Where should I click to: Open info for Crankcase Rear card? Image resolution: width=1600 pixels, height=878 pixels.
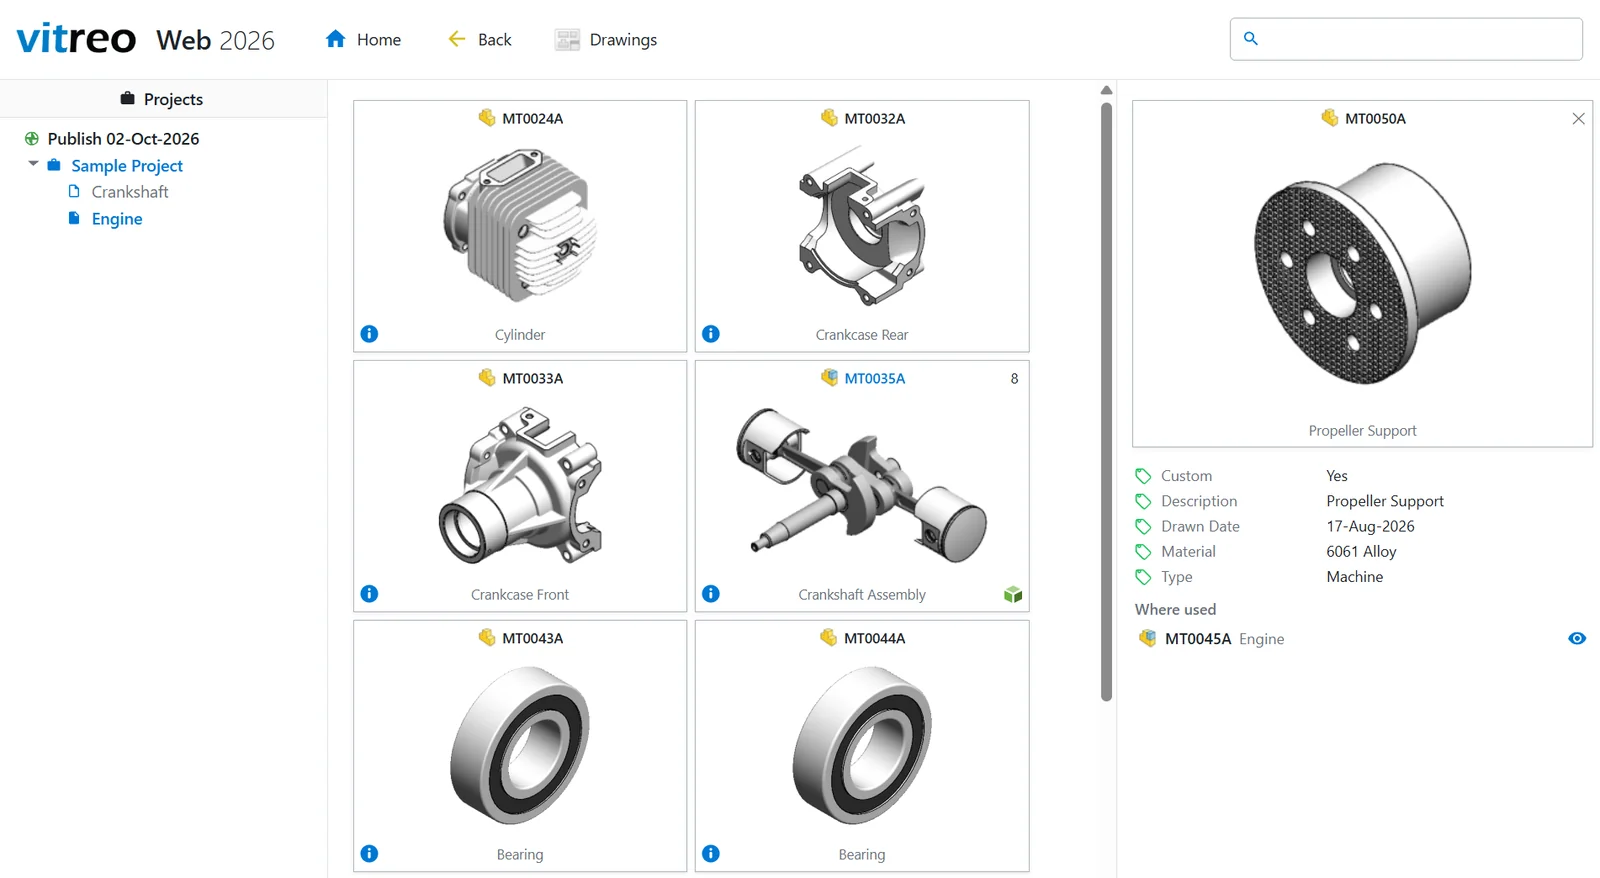click(711, 334)
